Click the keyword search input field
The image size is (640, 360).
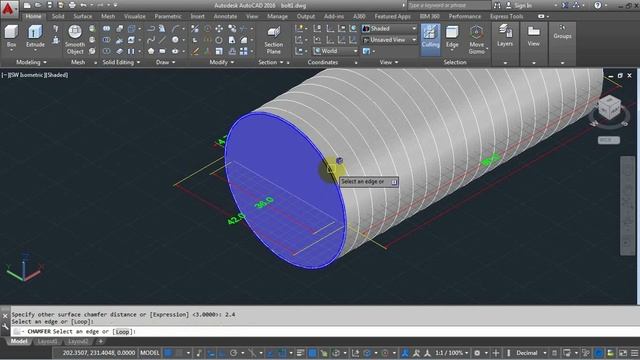tap(449, 5)
